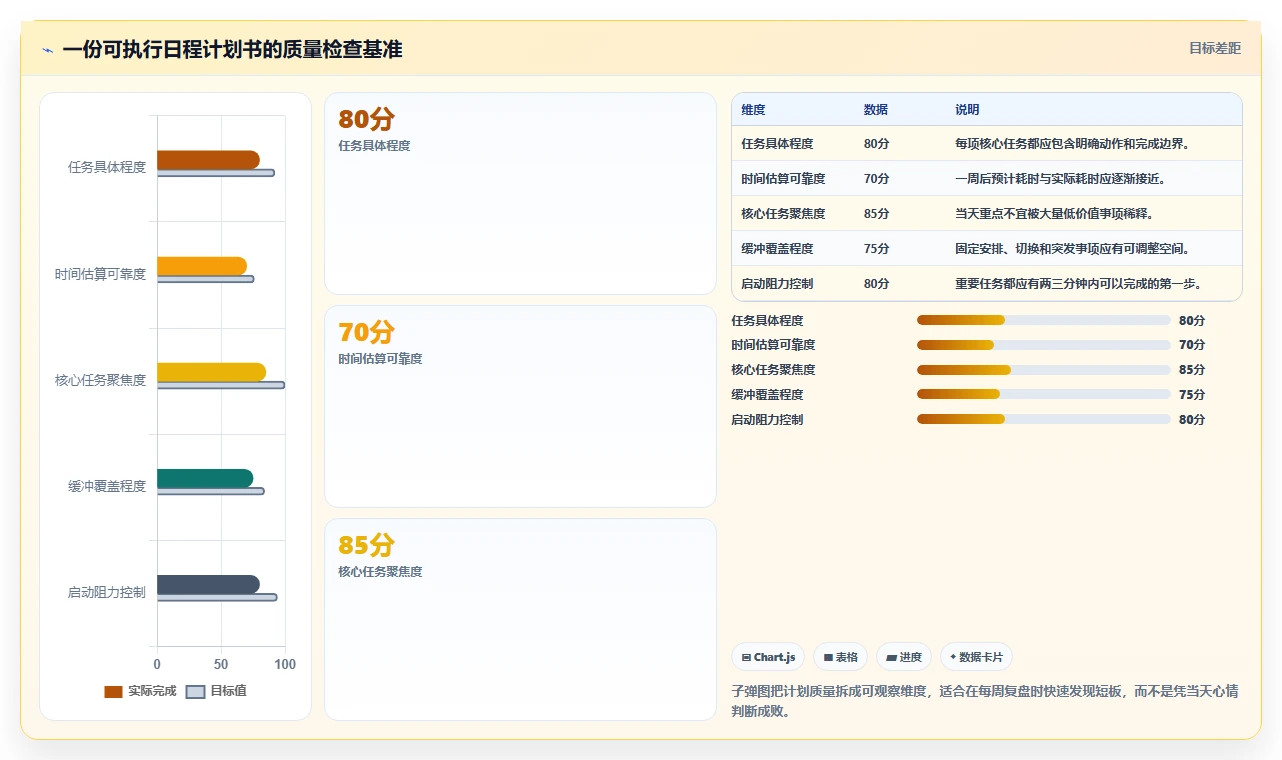
Task: Click the Chart.js pill
Action: coord(768,657)
